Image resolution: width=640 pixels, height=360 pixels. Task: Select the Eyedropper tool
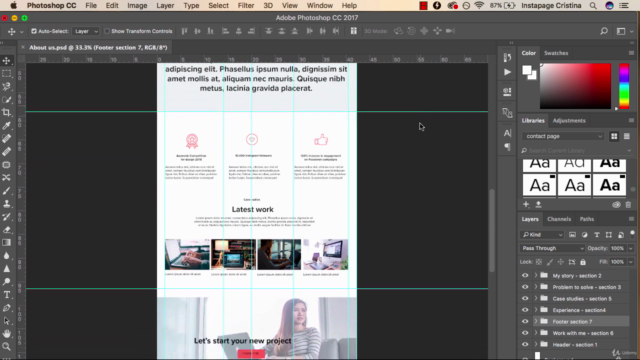pyautogui.click(x=7, y=126)
